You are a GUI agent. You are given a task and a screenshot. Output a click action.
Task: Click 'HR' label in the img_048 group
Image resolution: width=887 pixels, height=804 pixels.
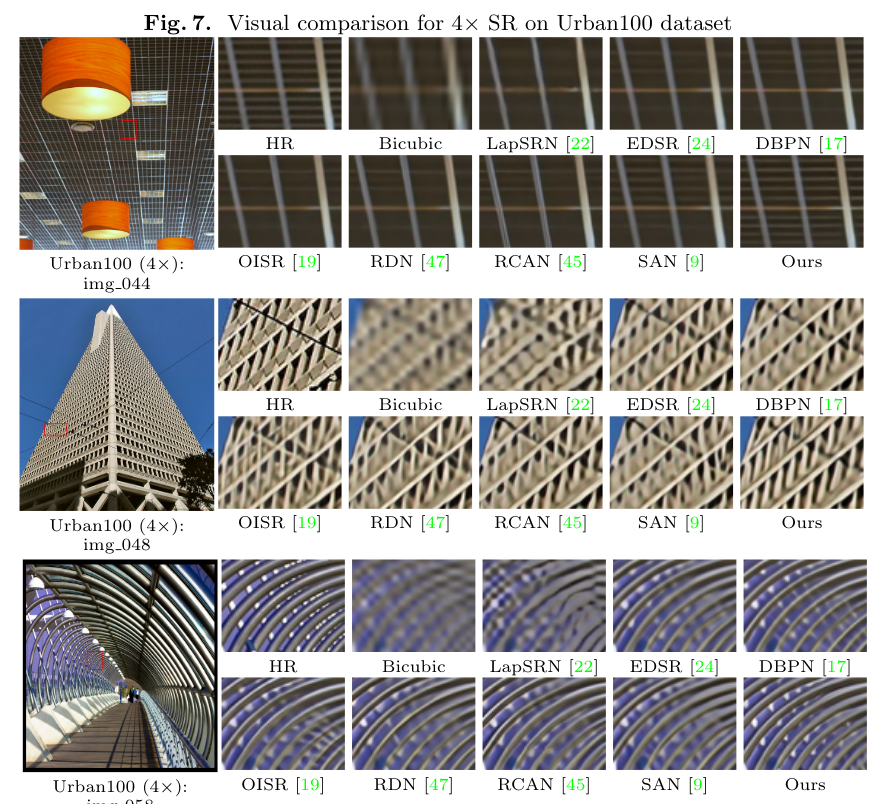point(280,405)
